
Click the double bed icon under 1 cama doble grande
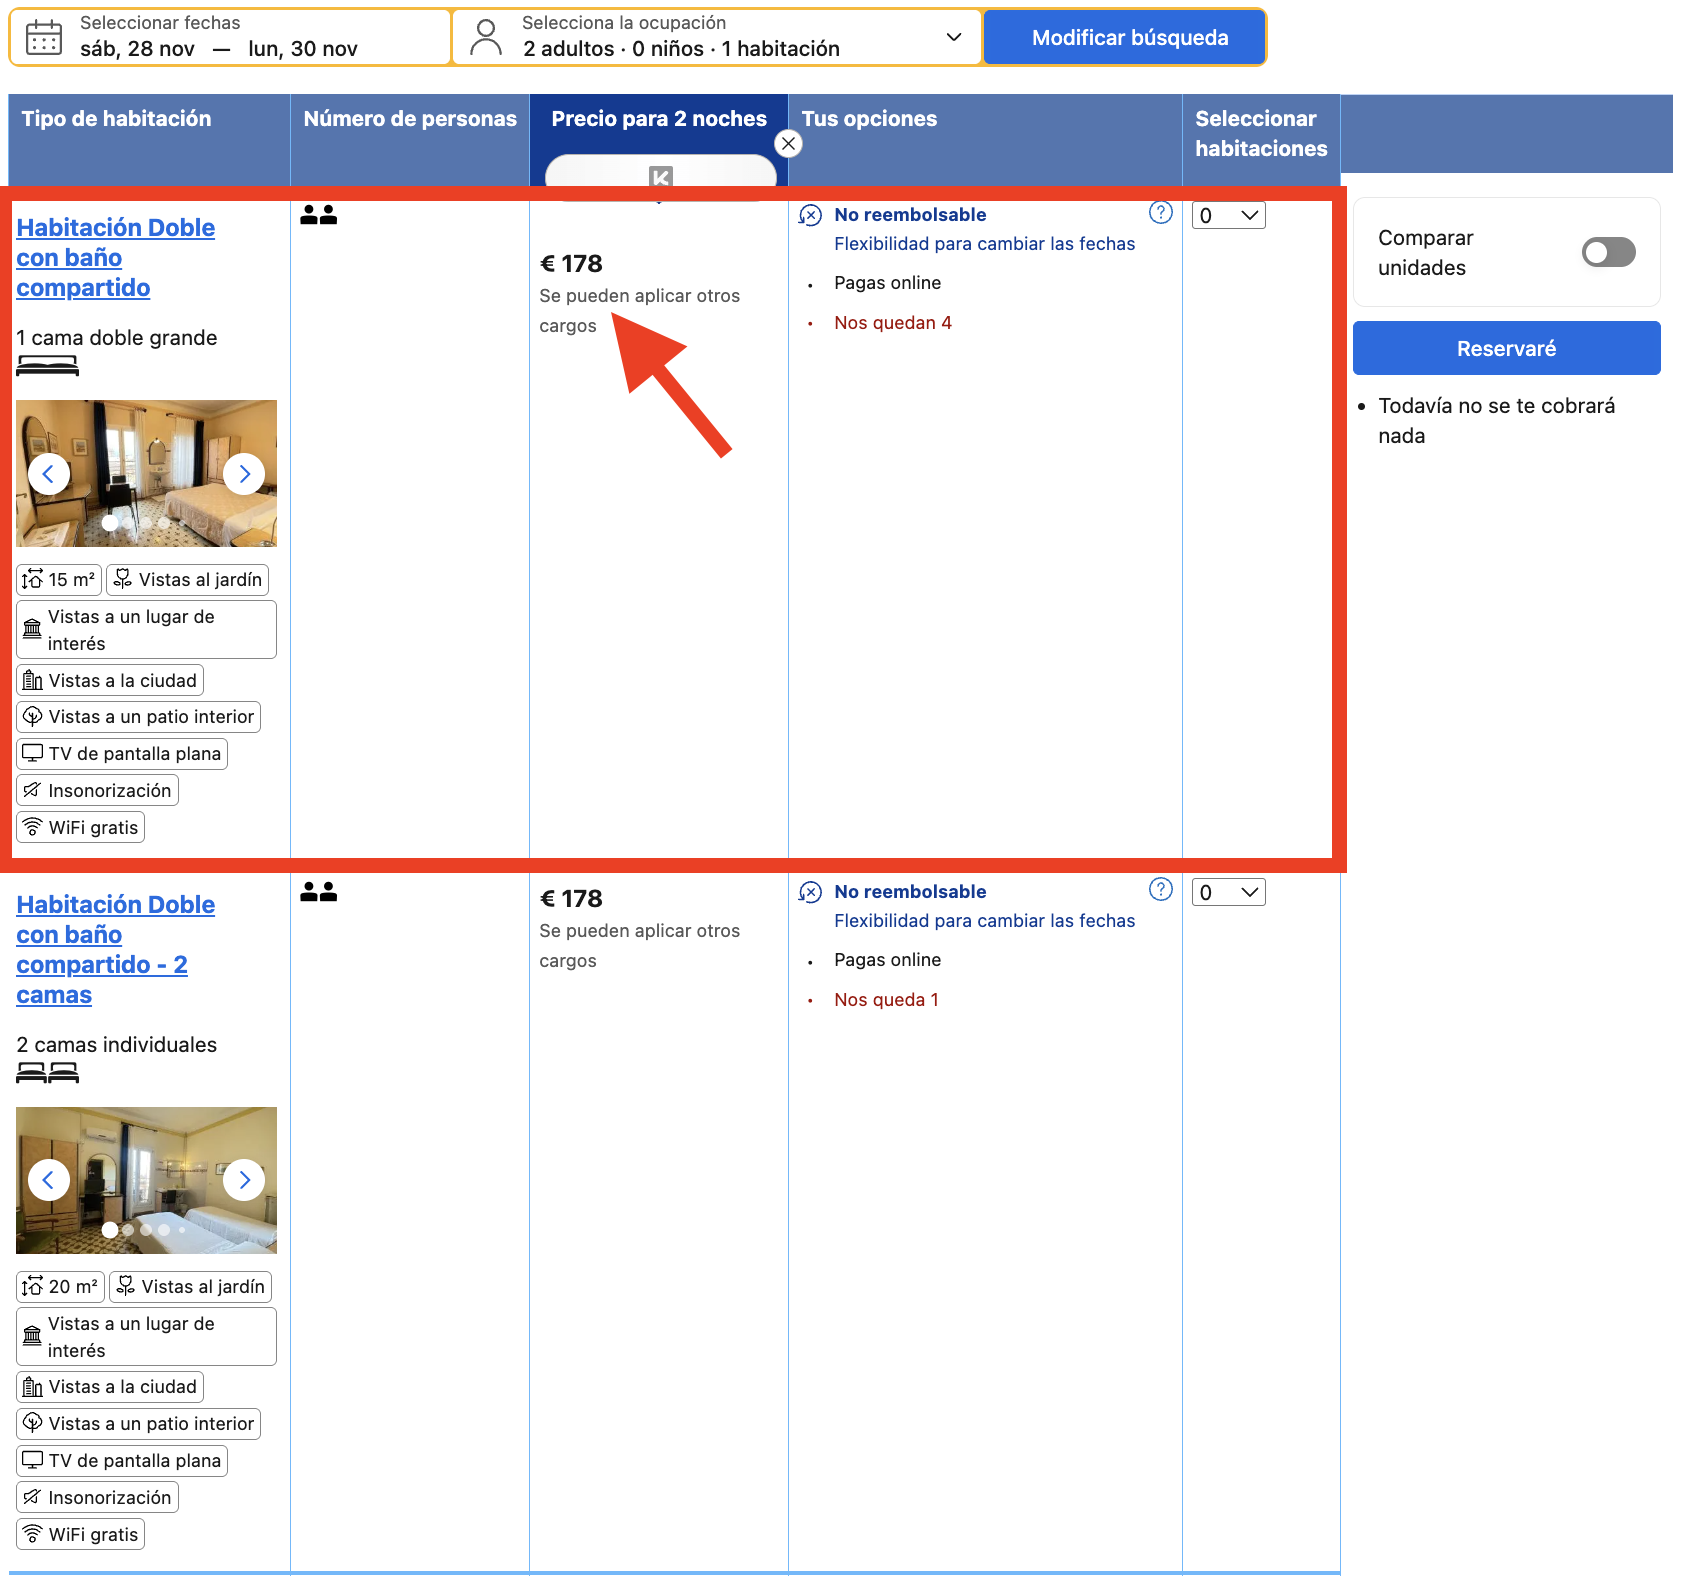(x=47, y=366)
